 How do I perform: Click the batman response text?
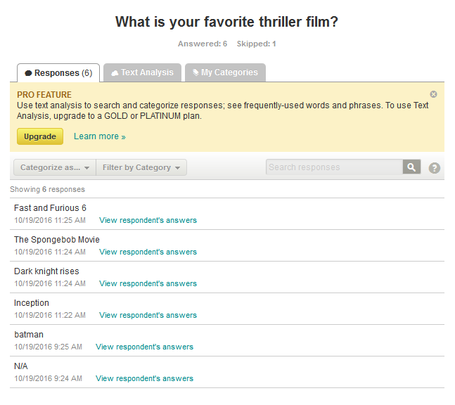29,335
